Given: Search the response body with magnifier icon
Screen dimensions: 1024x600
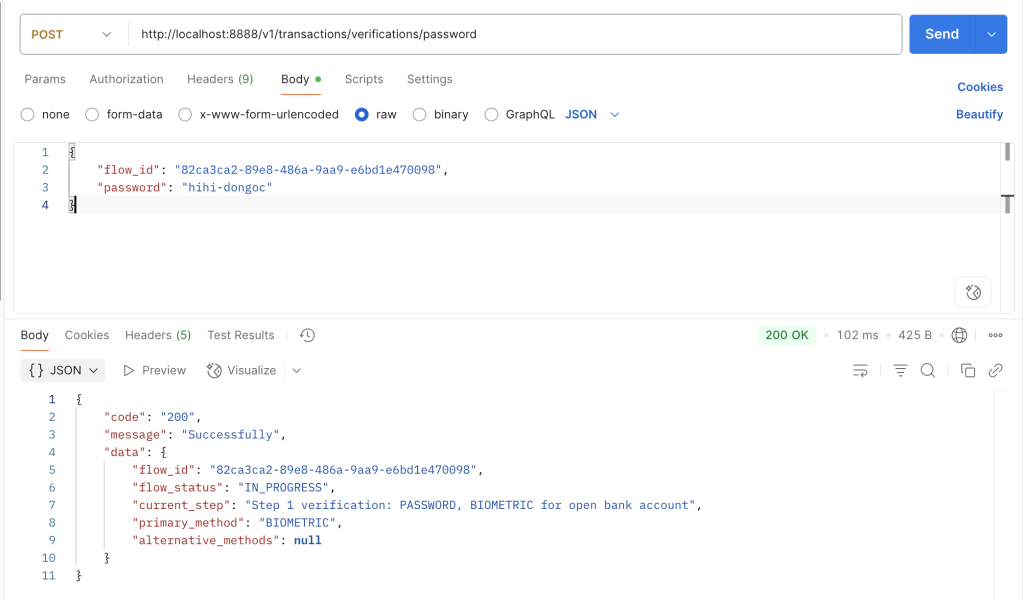Looking at the screenshot, I should [927, 371].
